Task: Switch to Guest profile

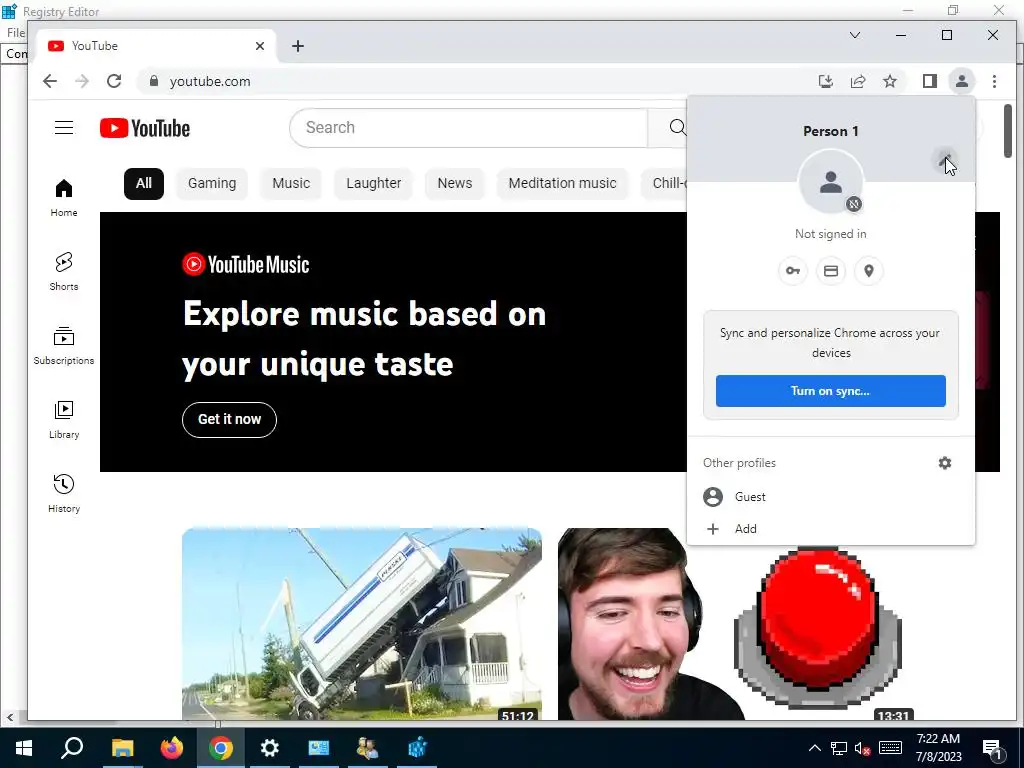Action: click(x=831, y=496)
